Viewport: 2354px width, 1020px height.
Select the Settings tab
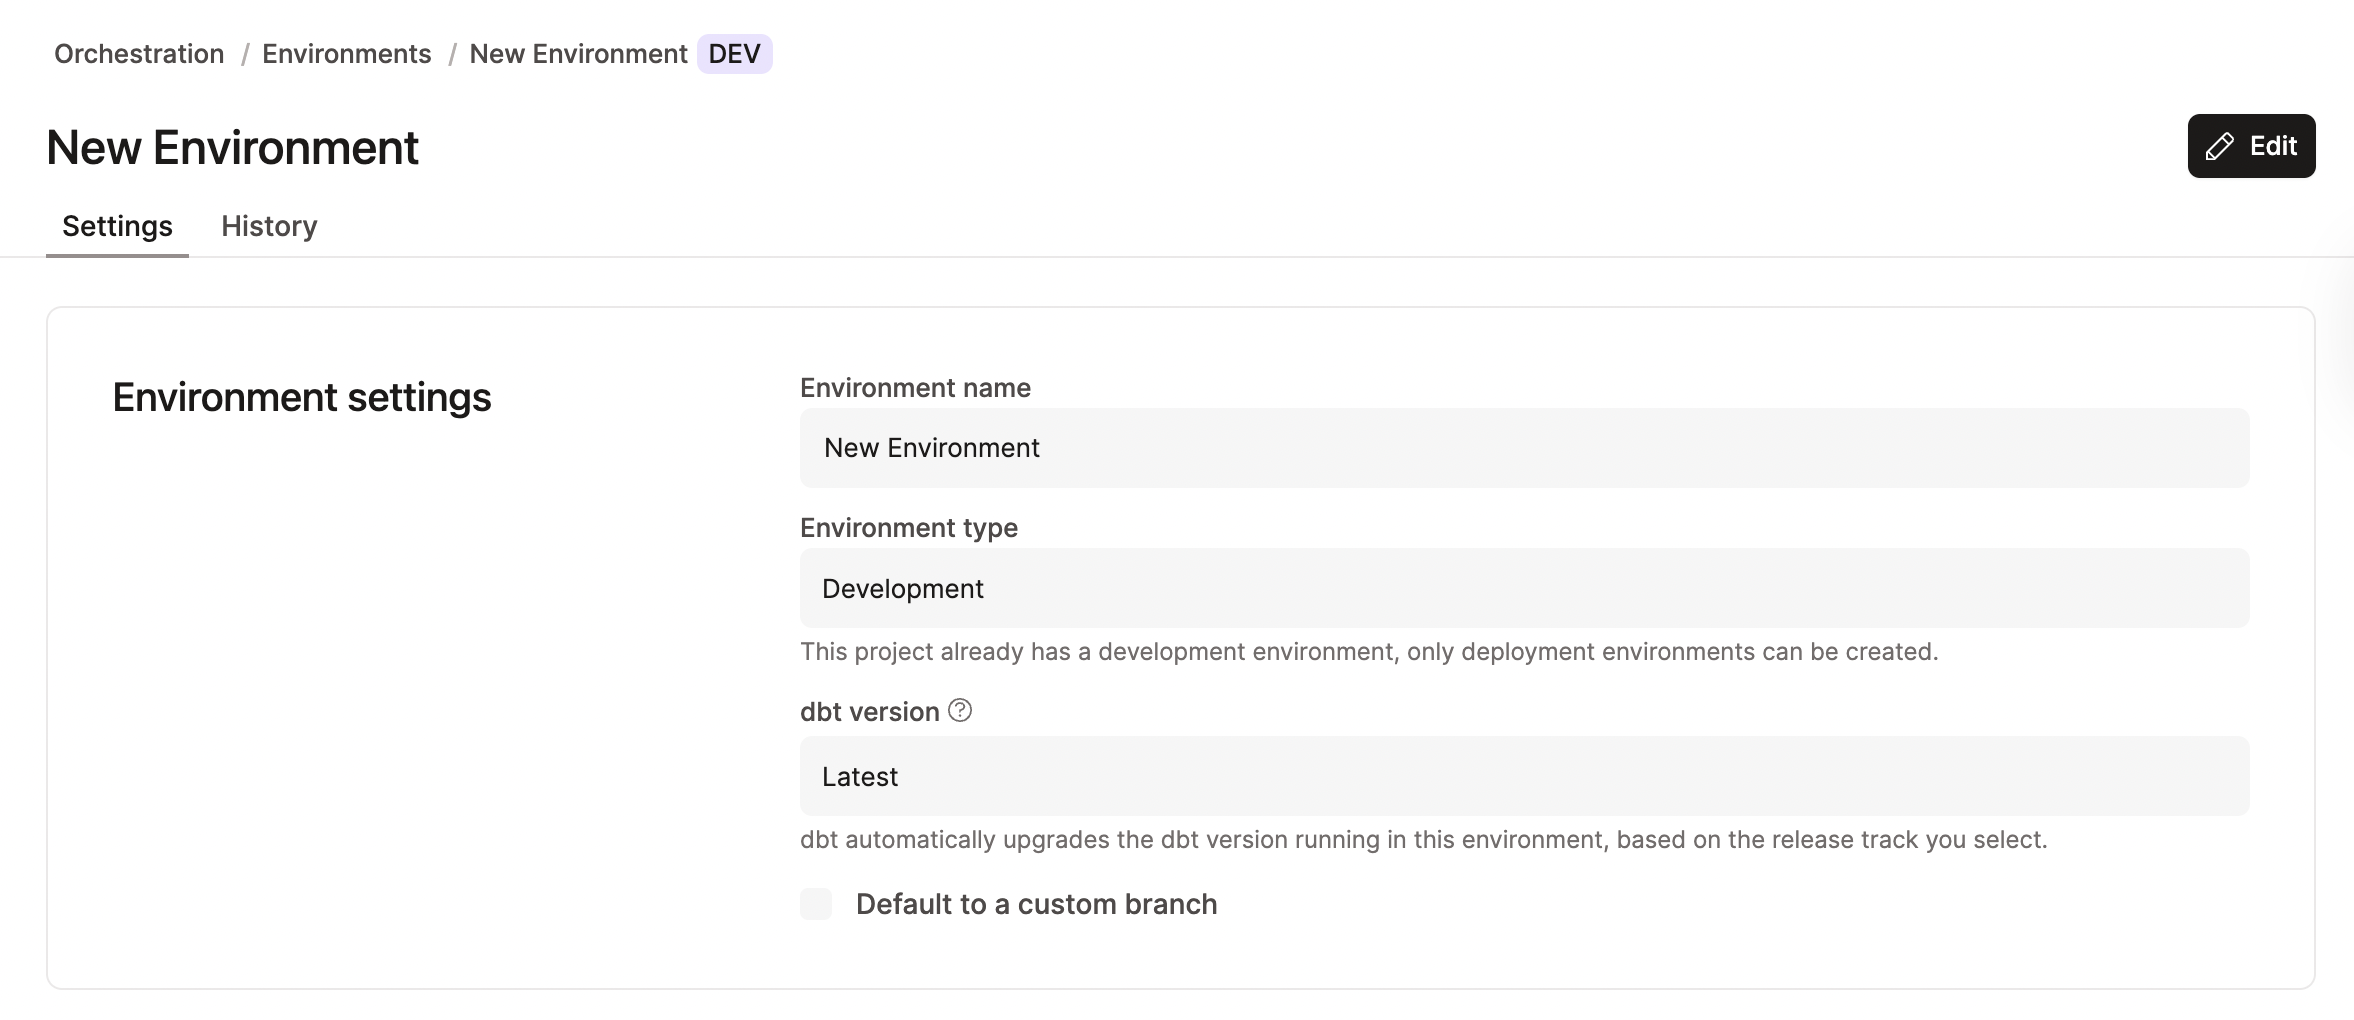click(x=117, y=226)
